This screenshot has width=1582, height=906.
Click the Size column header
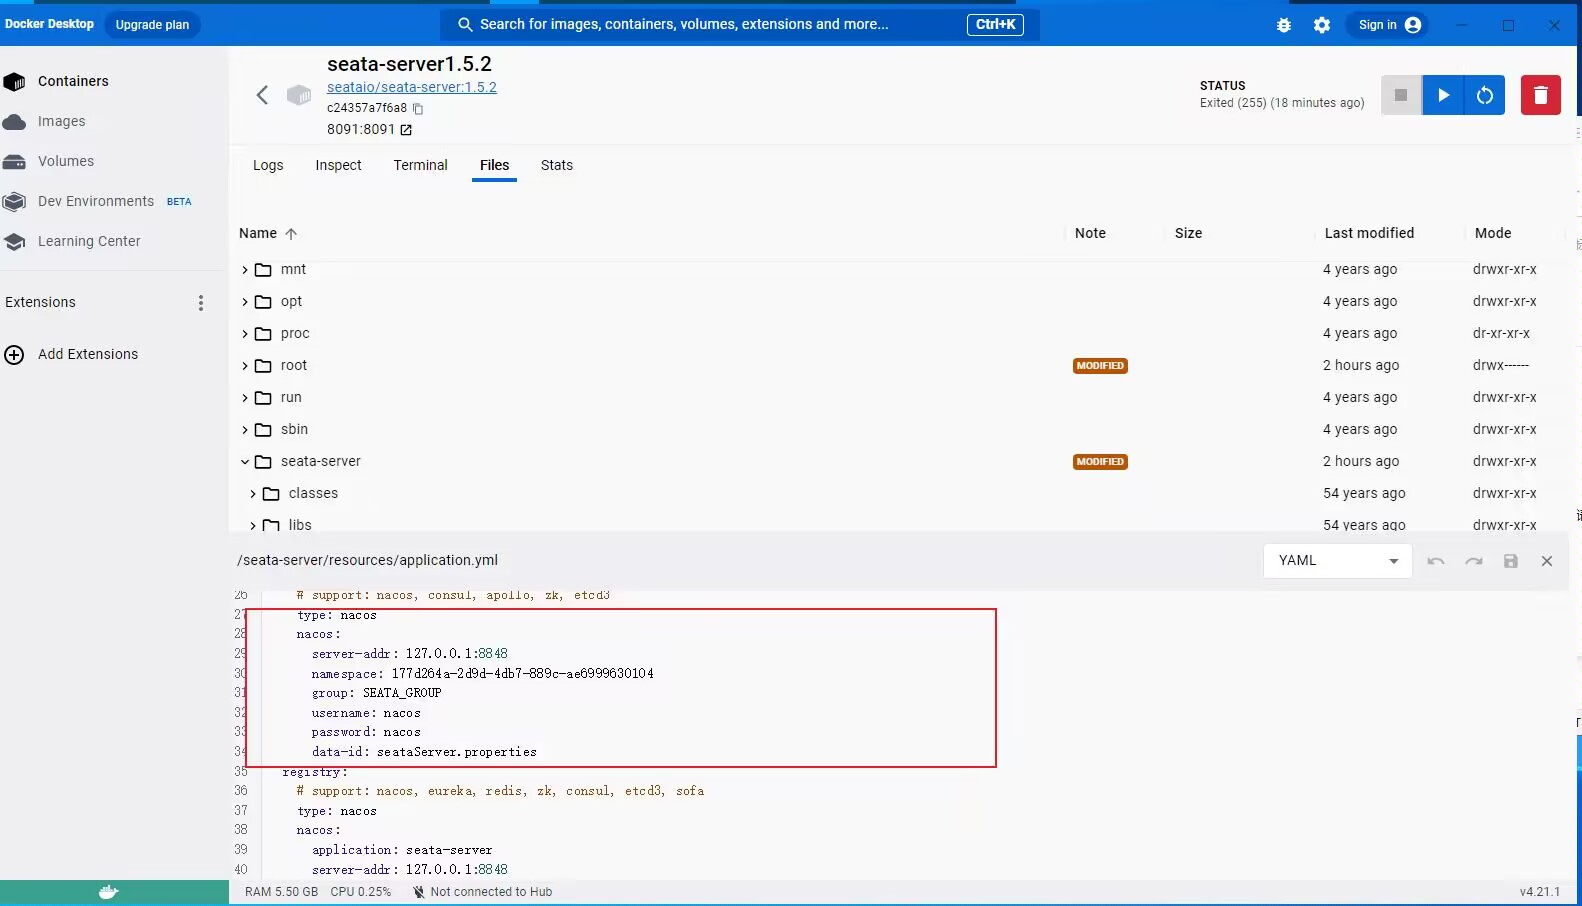pyautogui.click(x=1188, y=233)
